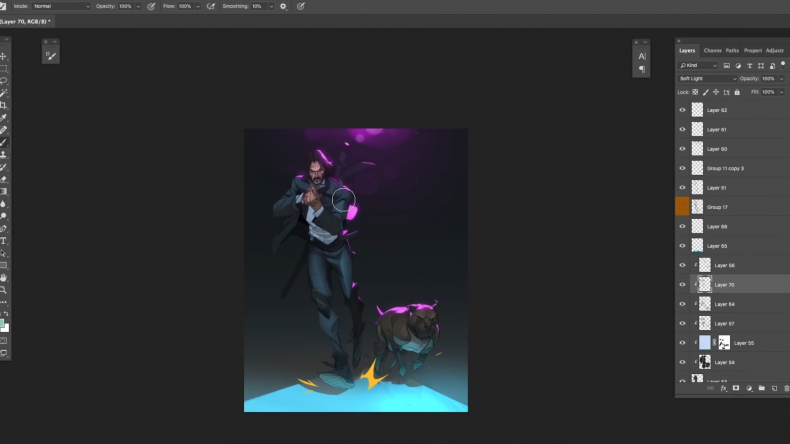The width and height of the screenshot is (790, 444).
Task: Switch to the Channels tab
Action: (712, 50)
